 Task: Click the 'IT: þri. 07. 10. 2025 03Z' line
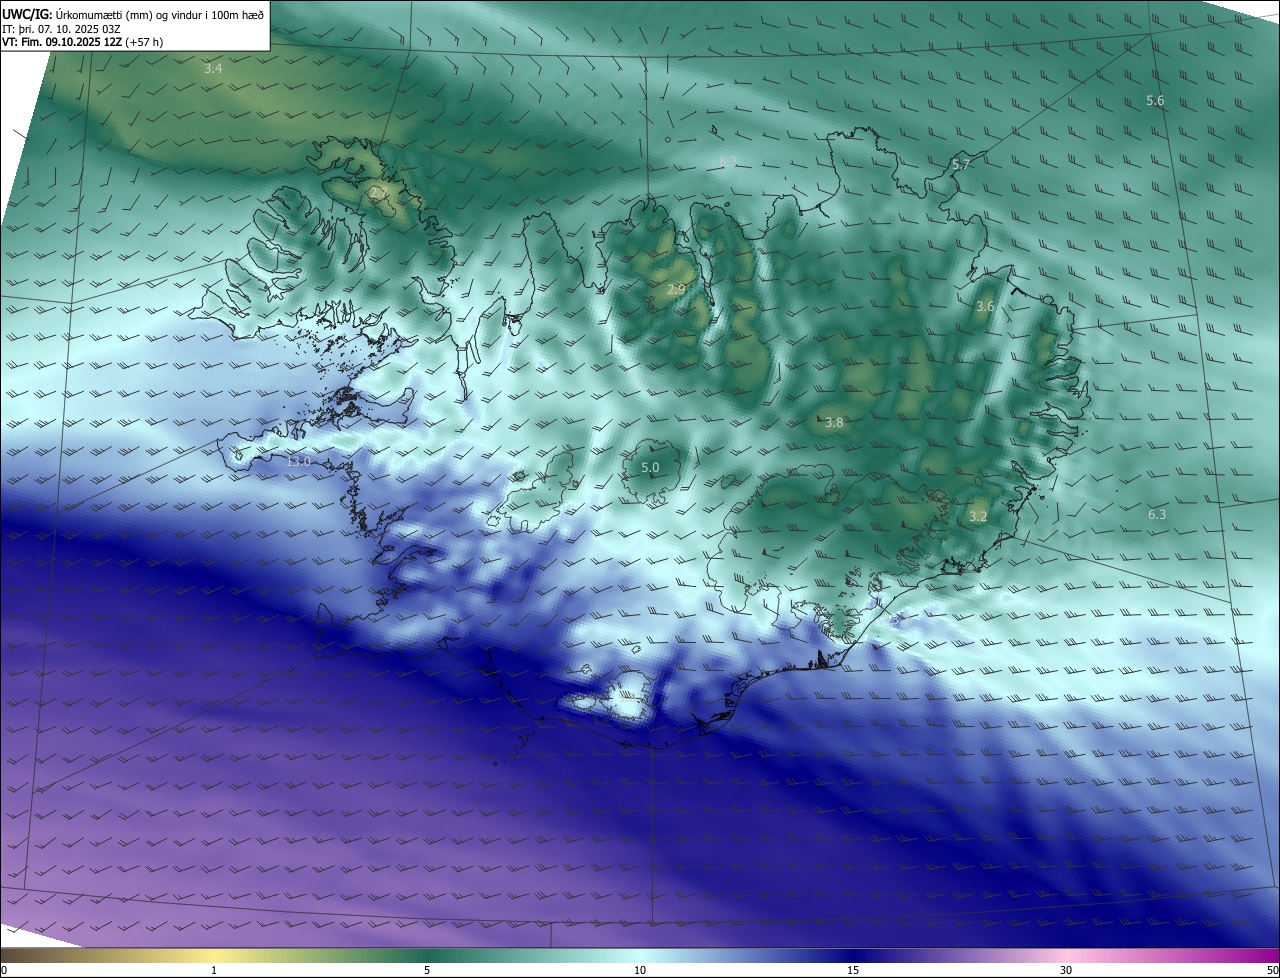click(62, 28)
